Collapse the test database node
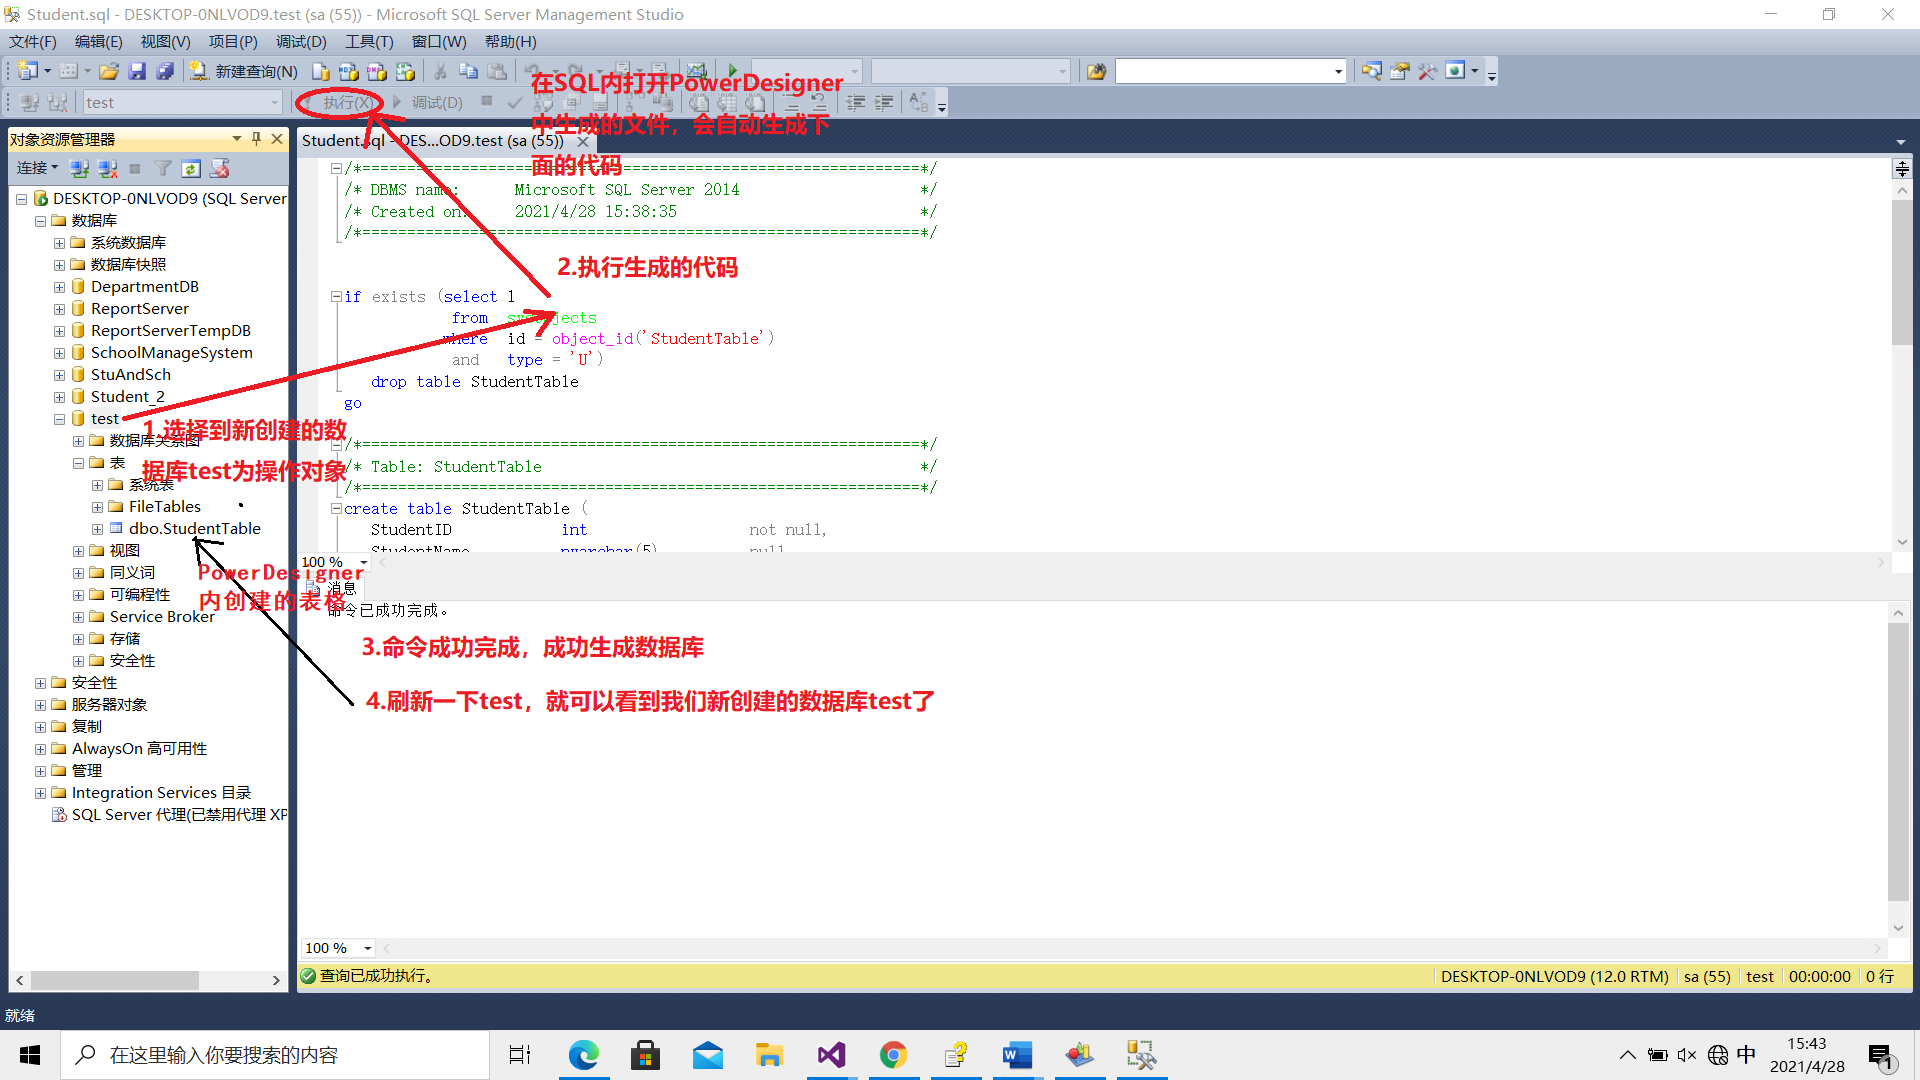Viewport: 1920px width, 1080px height. tap(59, 419)
